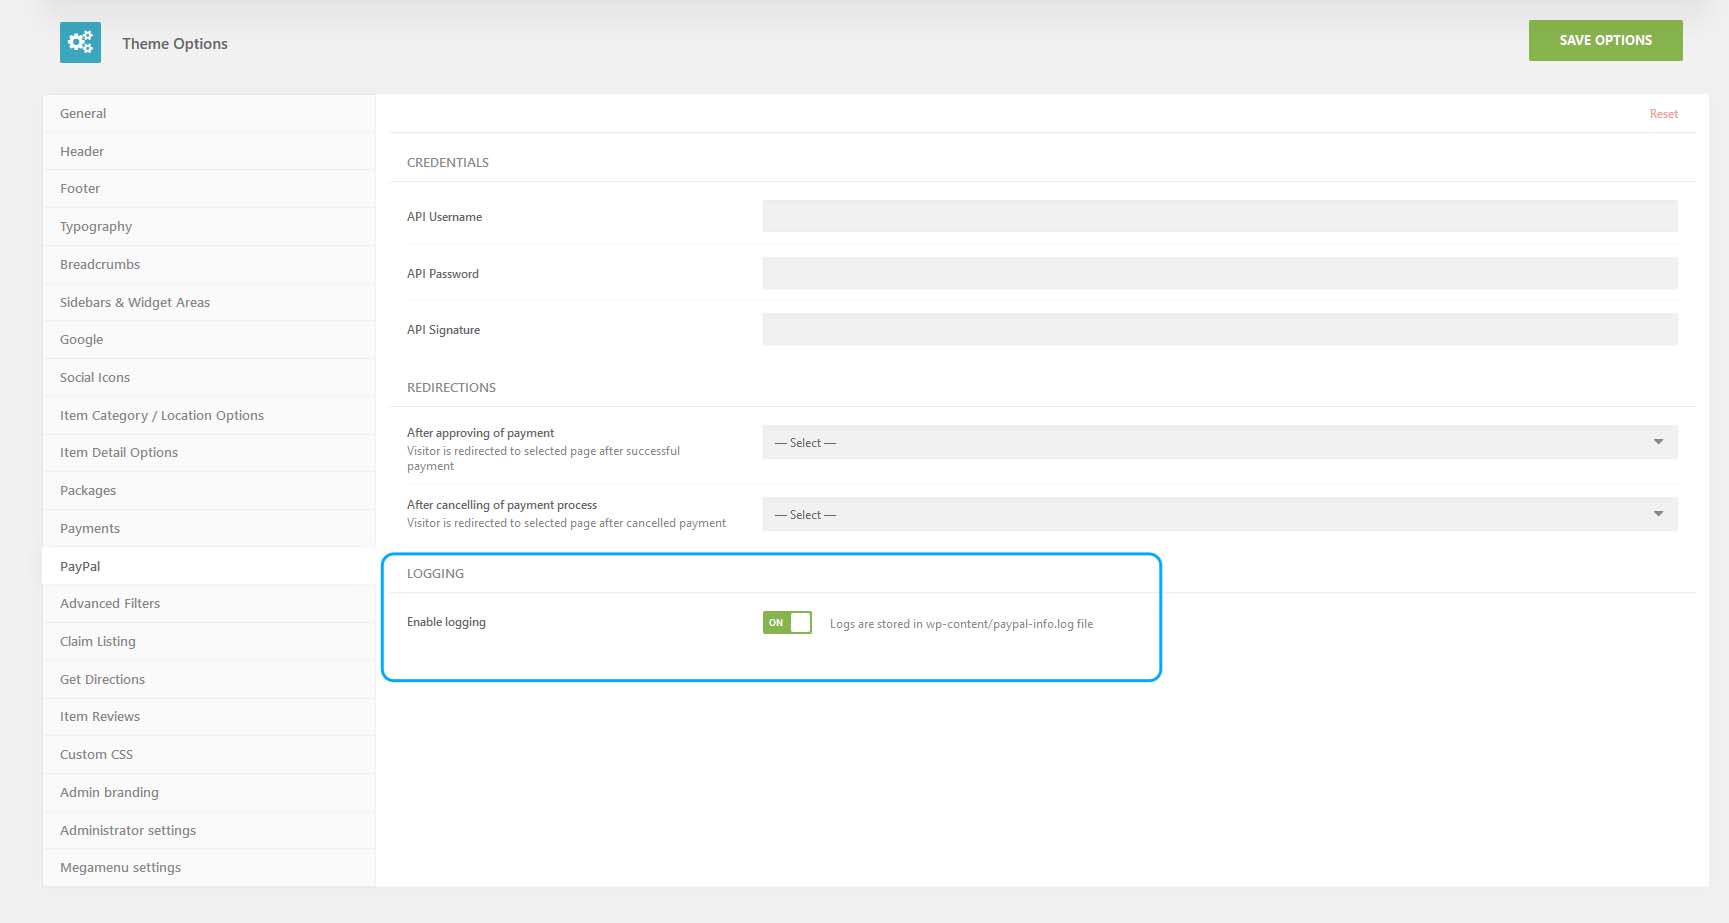Screen dimensions: 1729x923
Task: Click the REDIRECTIONS section heading
Action: 451,388
